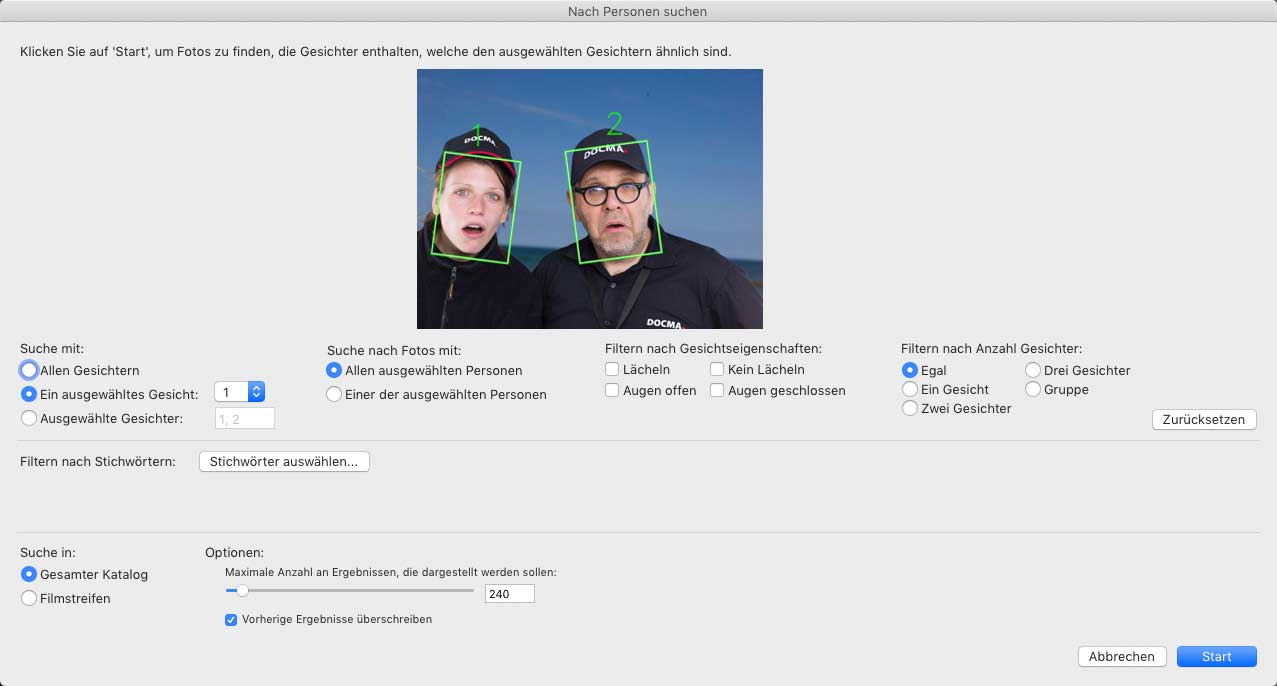Image resolution: width=1277 pixels, height=686 pixels.
Task: Switch search scope to 'Filmstreifen'
Action: click(29, 598)
